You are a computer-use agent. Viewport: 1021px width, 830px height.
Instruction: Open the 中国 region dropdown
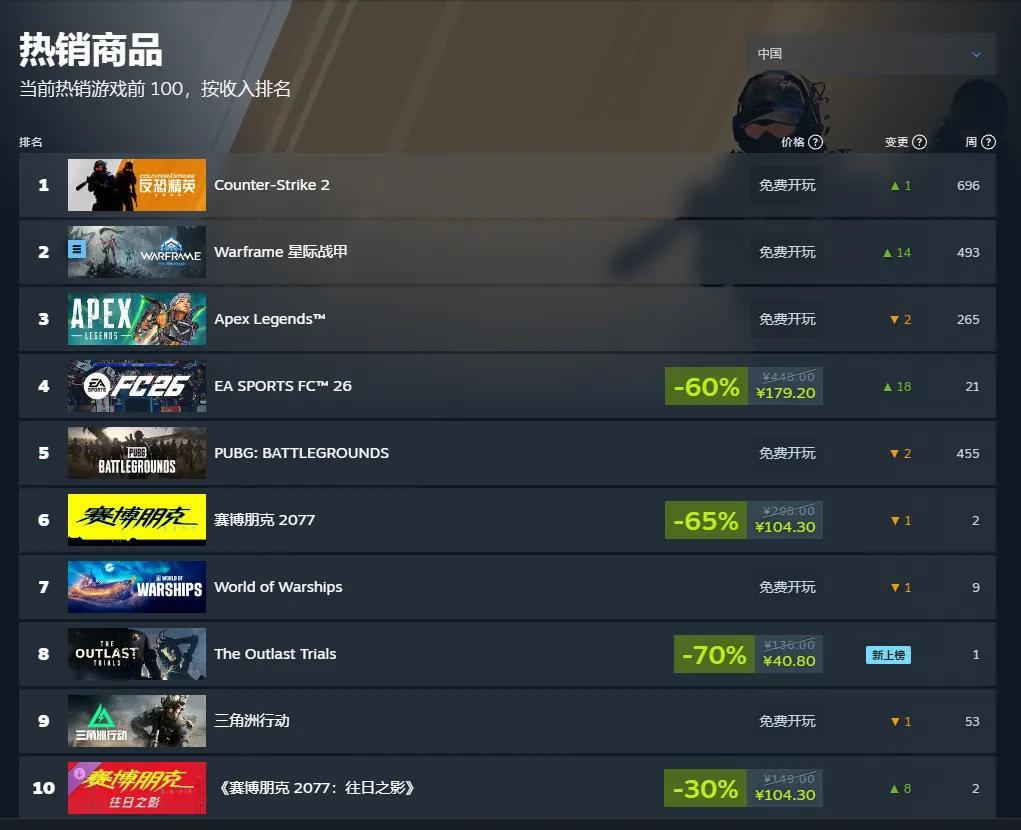point(871,54)
